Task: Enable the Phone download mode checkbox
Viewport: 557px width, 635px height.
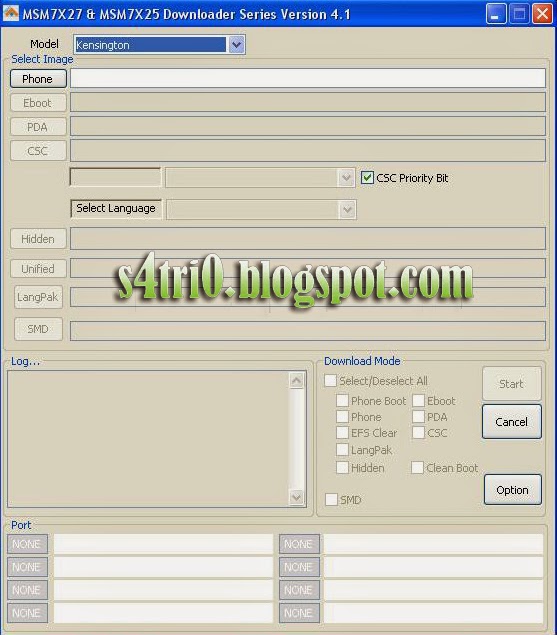Action: click(x=342, y=416)
